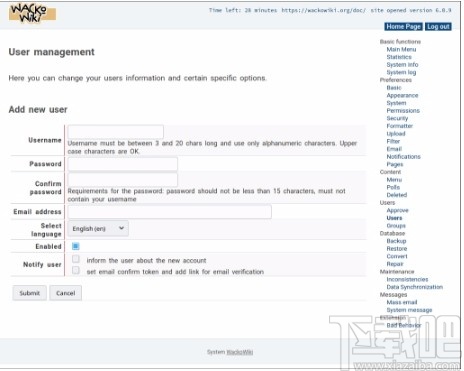
Task: Check set email confirm token option
Action: 76,270
